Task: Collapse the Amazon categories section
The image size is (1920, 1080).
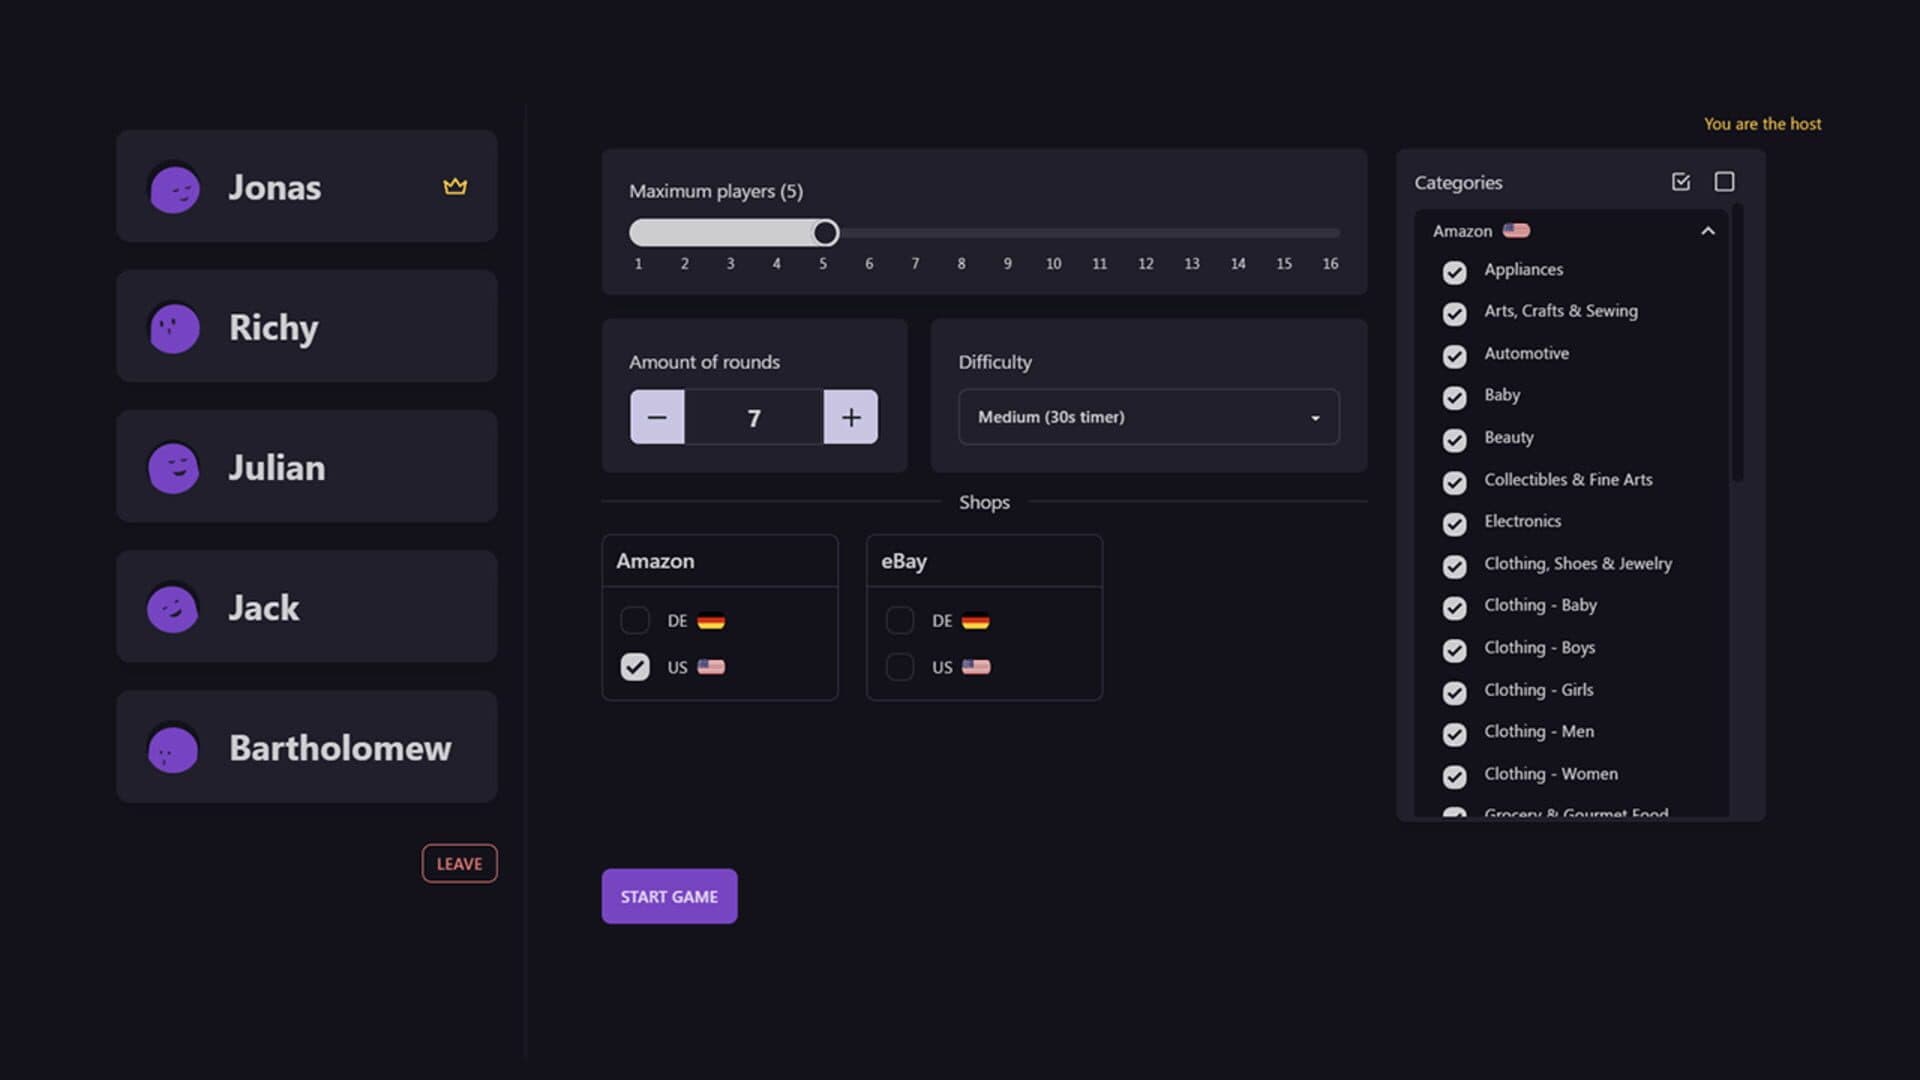Action: coord(1708,231)
